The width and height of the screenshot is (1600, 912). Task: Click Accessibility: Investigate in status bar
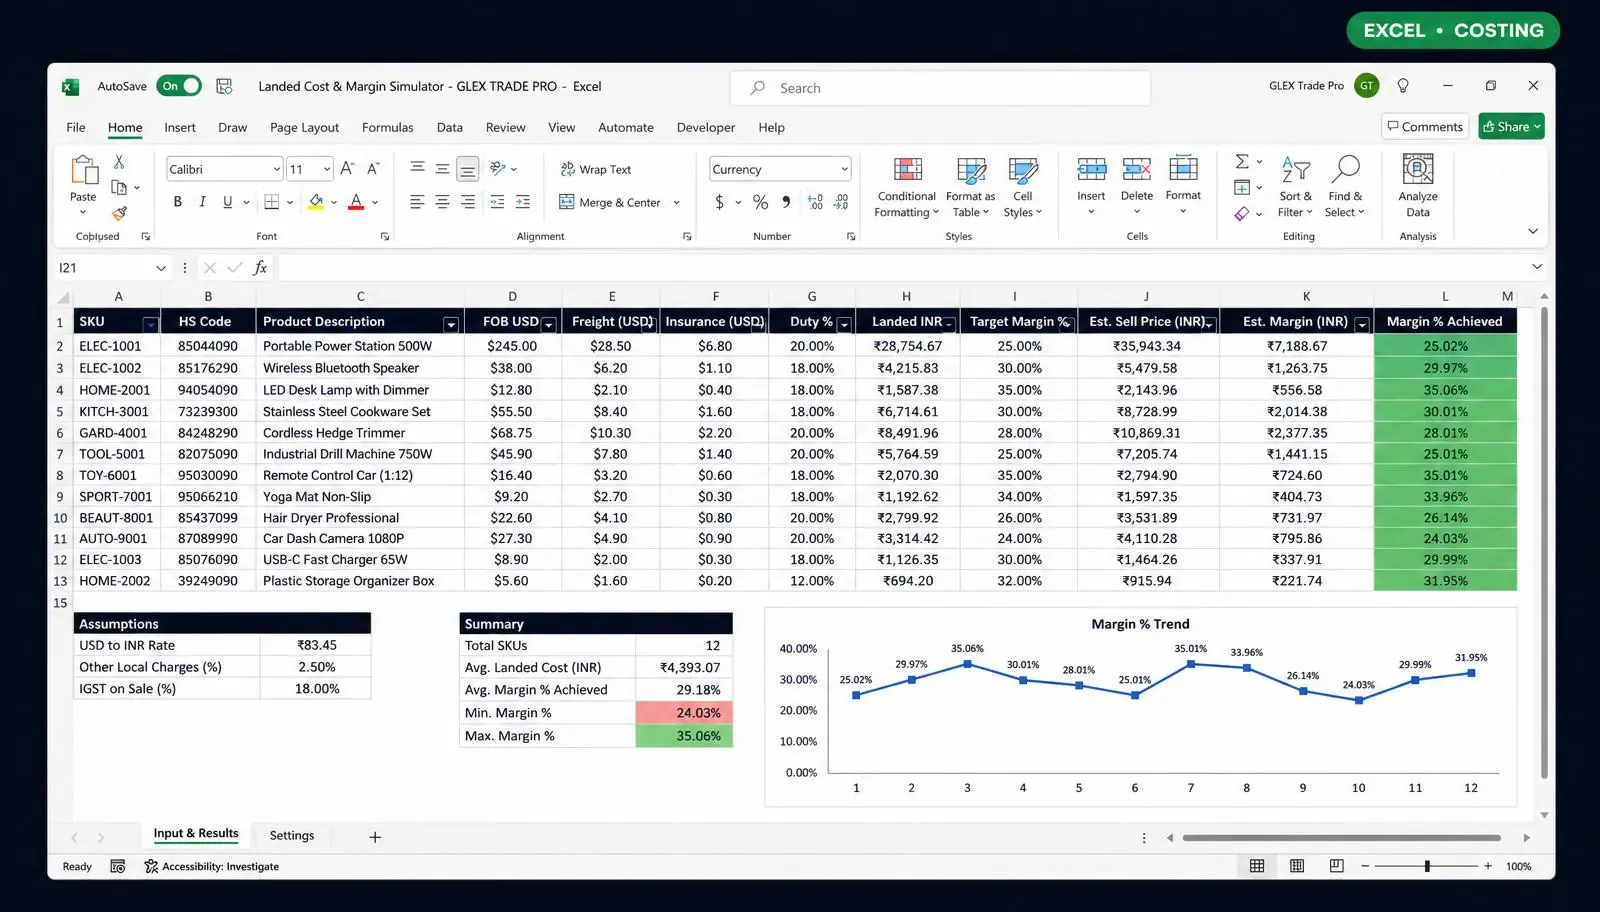click(212, 866)
